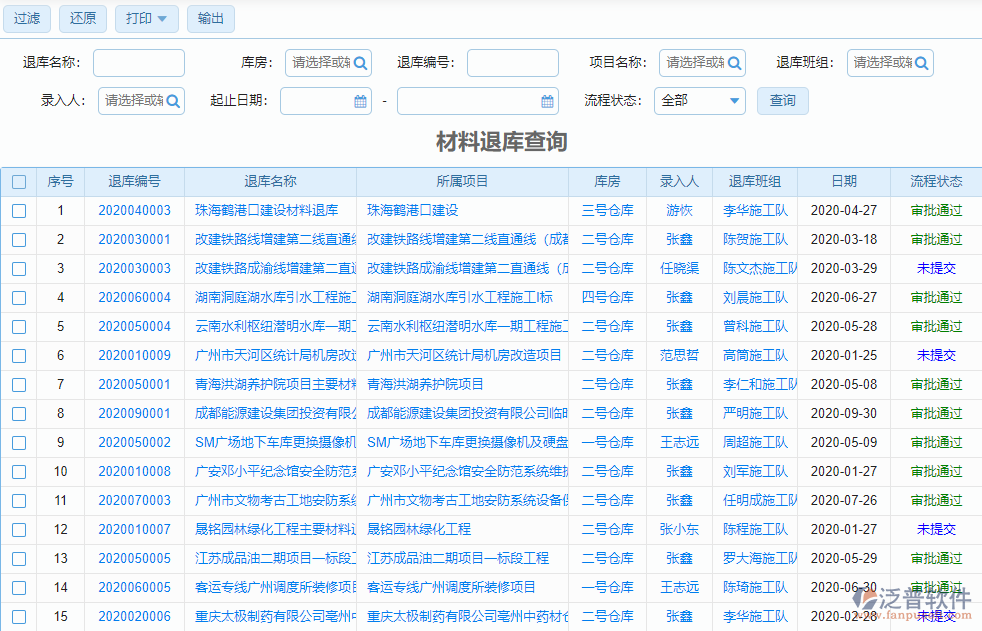Click the 退库班组 magnifier search icon
982x631 pixels.
pos(921,62)
